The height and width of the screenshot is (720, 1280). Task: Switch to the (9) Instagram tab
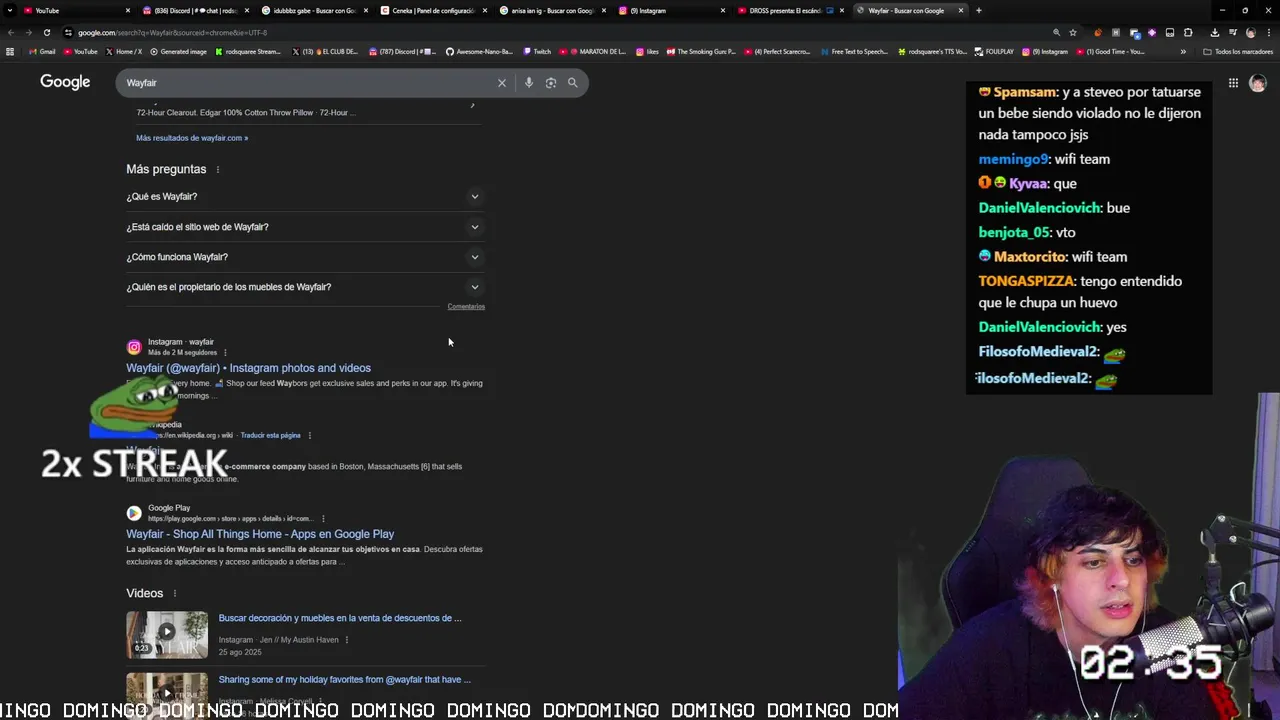[x=670, y=10]
